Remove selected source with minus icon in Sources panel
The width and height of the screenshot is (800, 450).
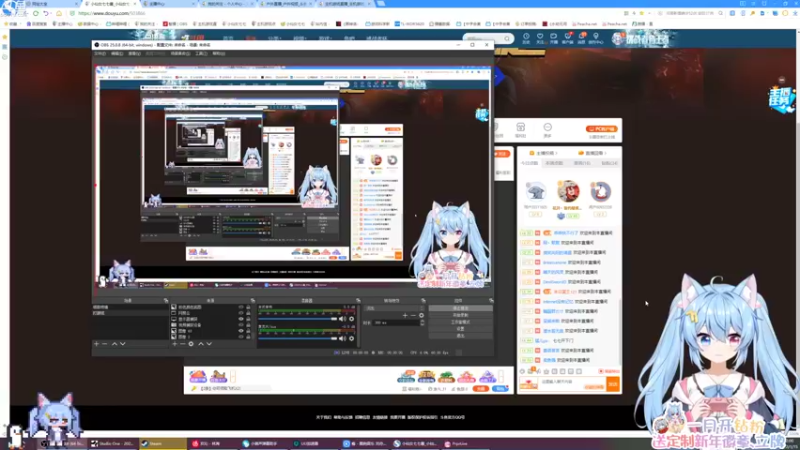click(182, 344)
